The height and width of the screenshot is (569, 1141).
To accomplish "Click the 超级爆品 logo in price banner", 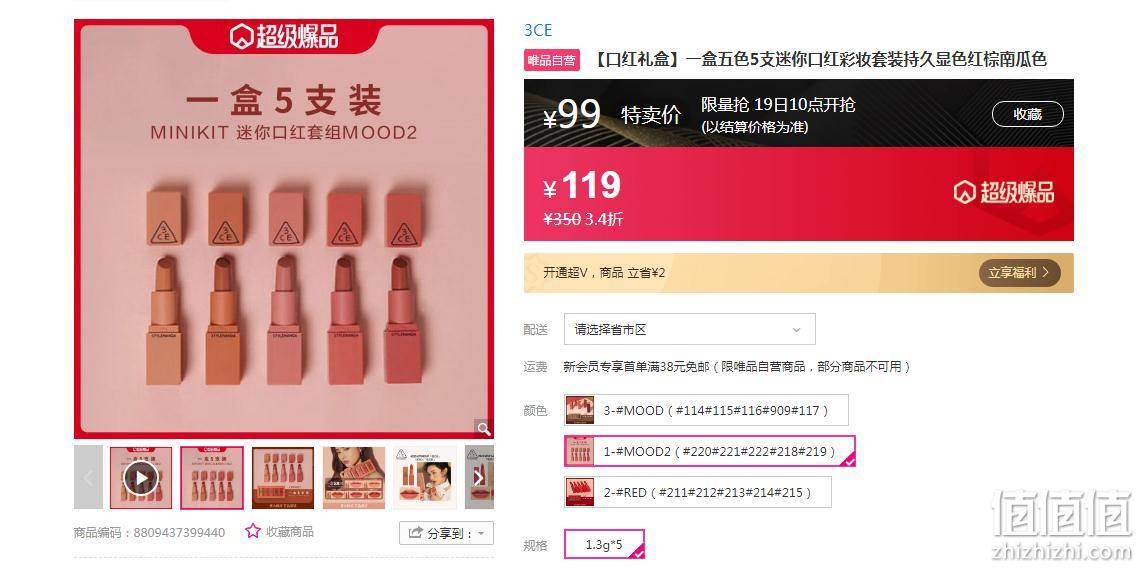I will pyautogui.click(x=1003, y=193).
